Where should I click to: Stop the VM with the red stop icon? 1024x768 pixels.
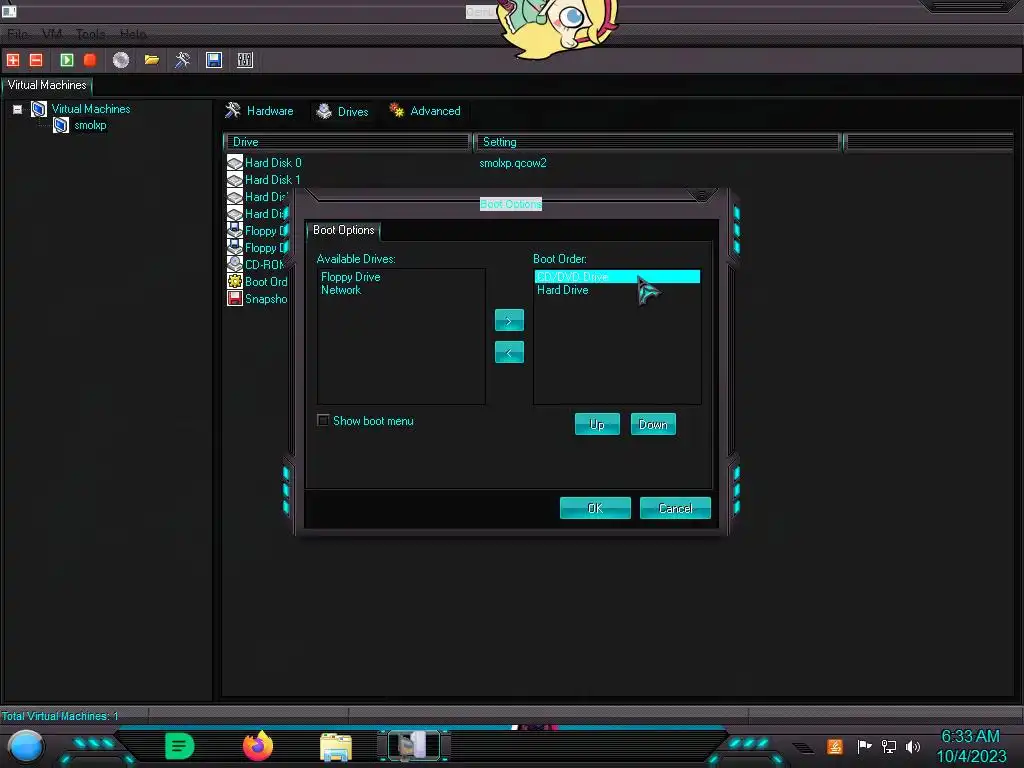pyautogui.click(x=90, y=60)
